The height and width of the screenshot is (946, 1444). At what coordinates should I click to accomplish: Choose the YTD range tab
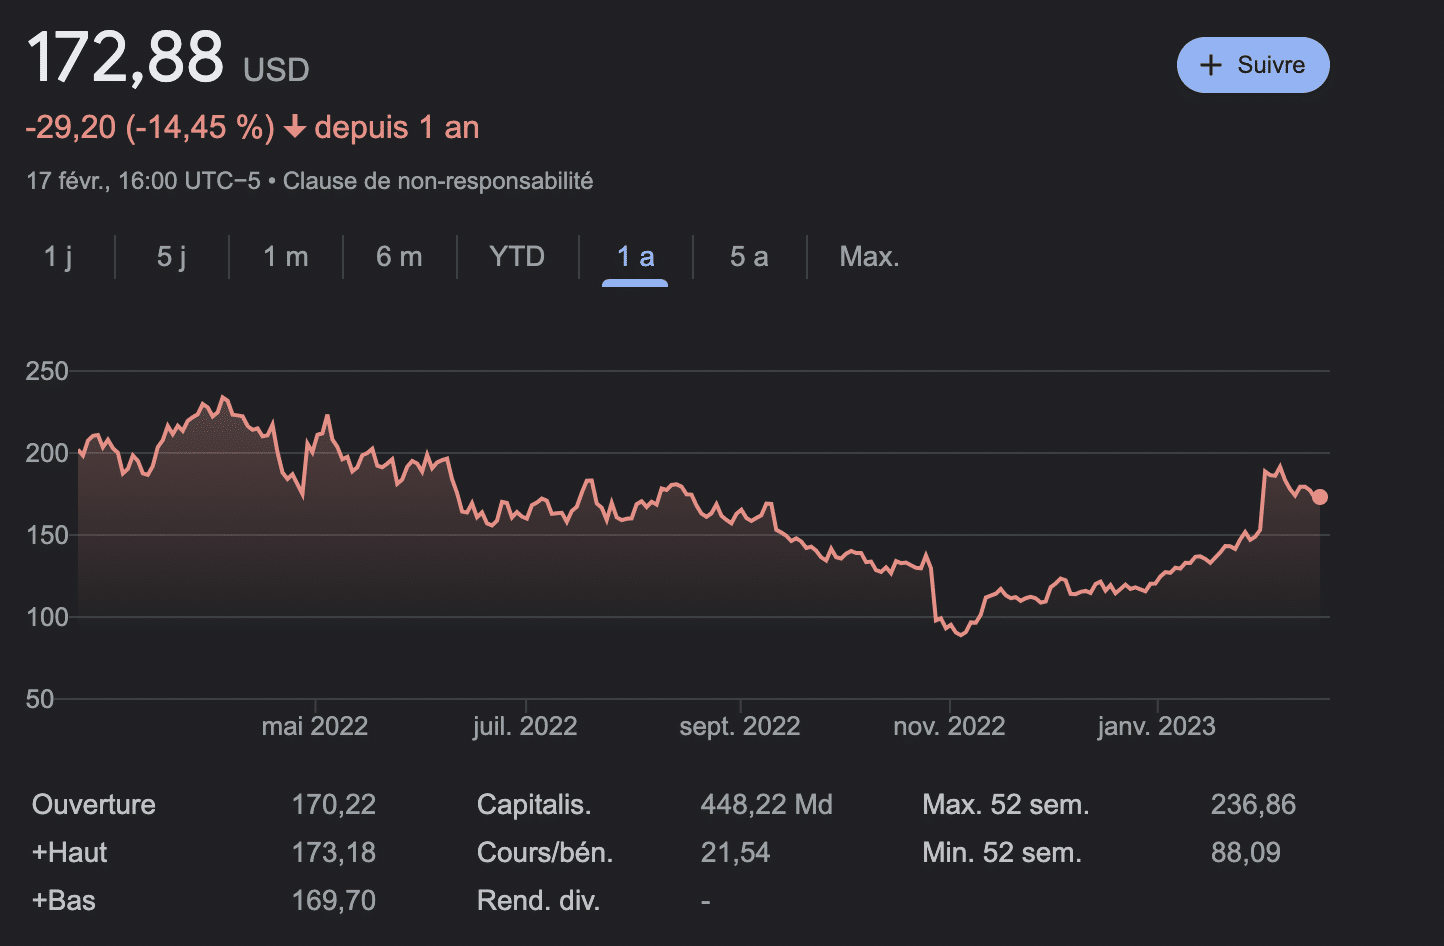click(517, 257)
